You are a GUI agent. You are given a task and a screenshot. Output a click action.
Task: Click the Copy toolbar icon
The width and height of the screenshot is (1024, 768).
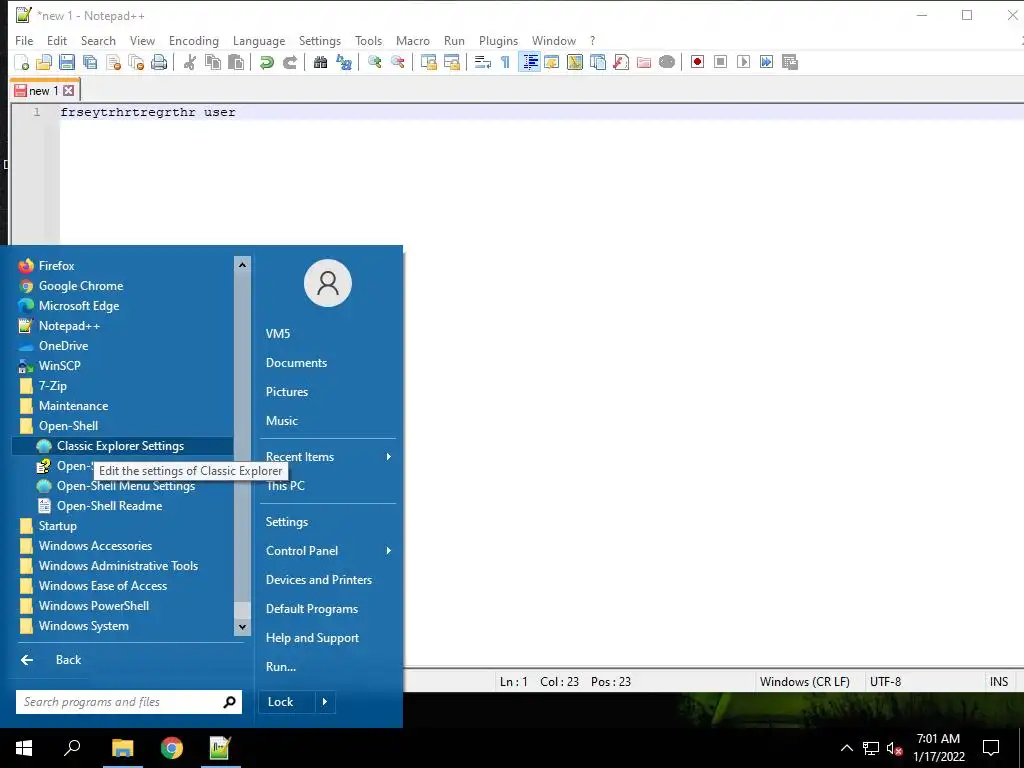213,62
